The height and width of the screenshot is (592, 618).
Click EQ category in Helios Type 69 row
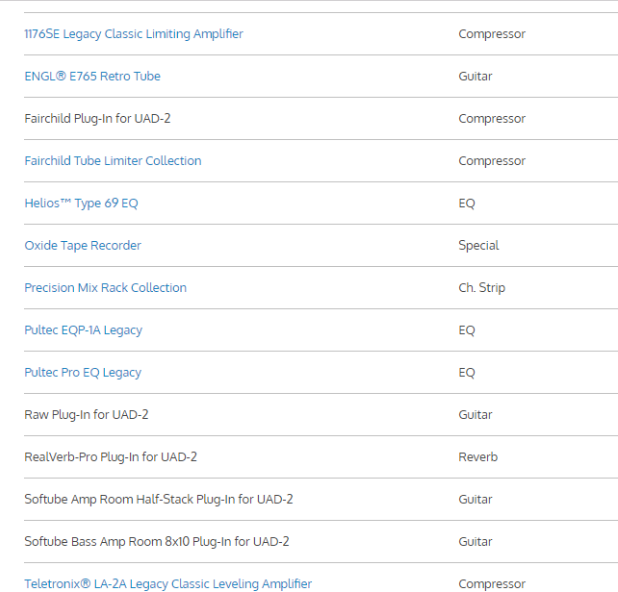tap(466, 203)
